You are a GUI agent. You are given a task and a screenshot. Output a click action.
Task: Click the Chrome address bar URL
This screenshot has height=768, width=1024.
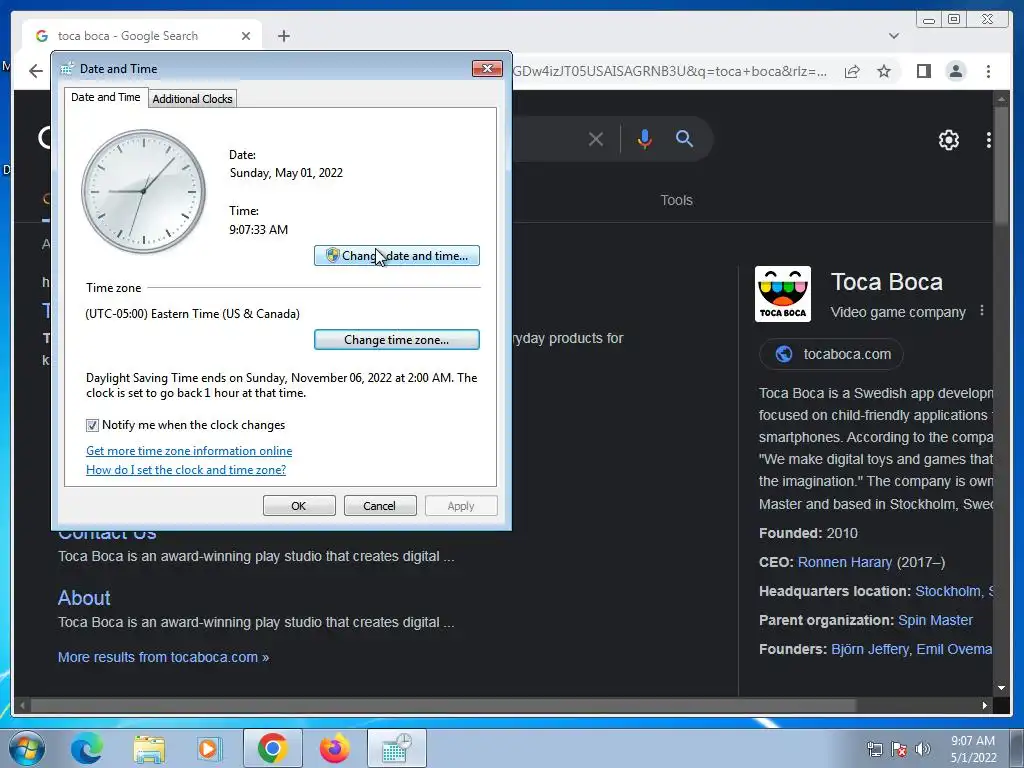coord(669,71)
